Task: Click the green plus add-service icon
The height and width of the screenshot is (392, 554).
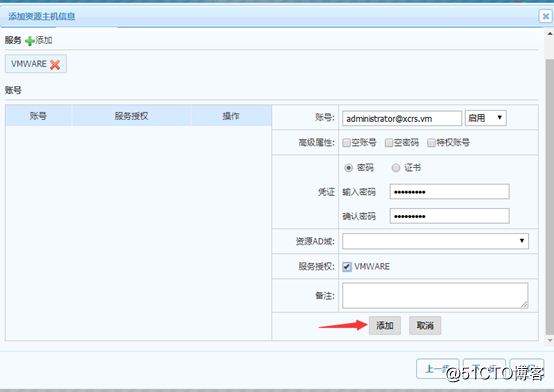Action: click(30, 41)
